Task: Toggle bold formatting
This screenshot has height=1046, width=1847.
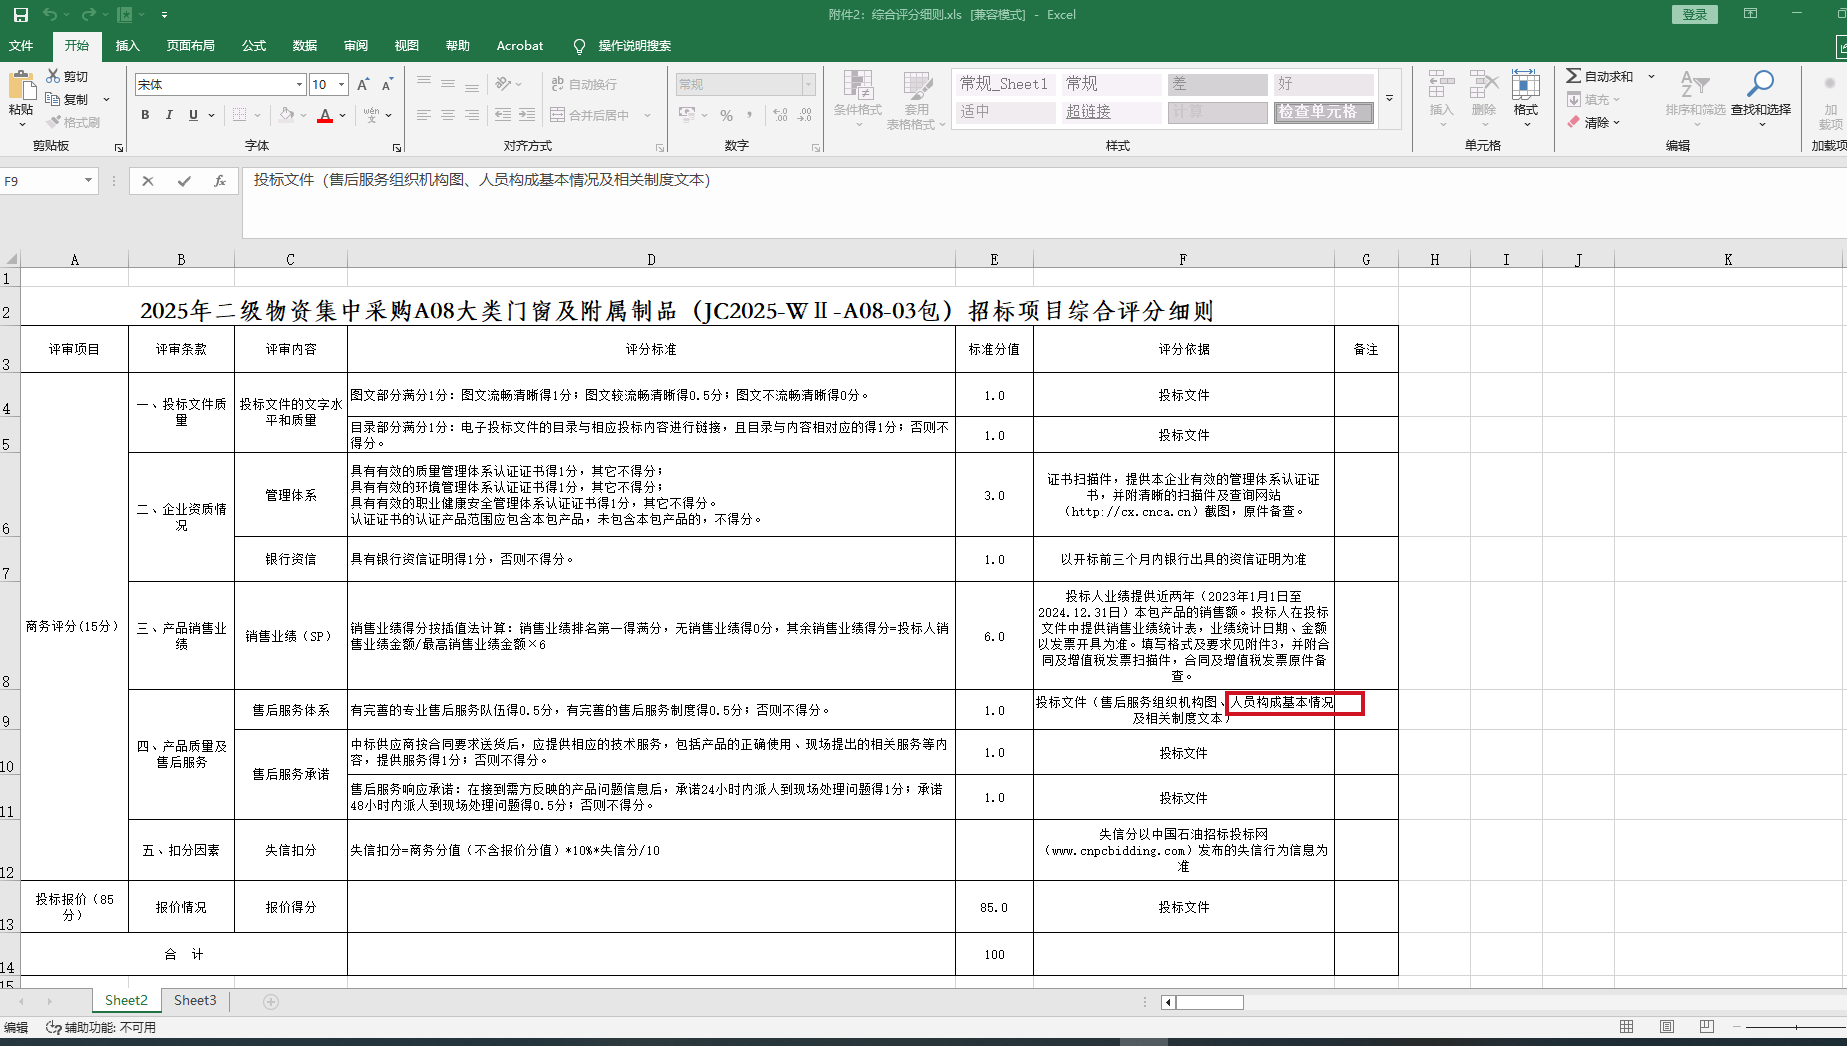Action: tap(146, 116)
